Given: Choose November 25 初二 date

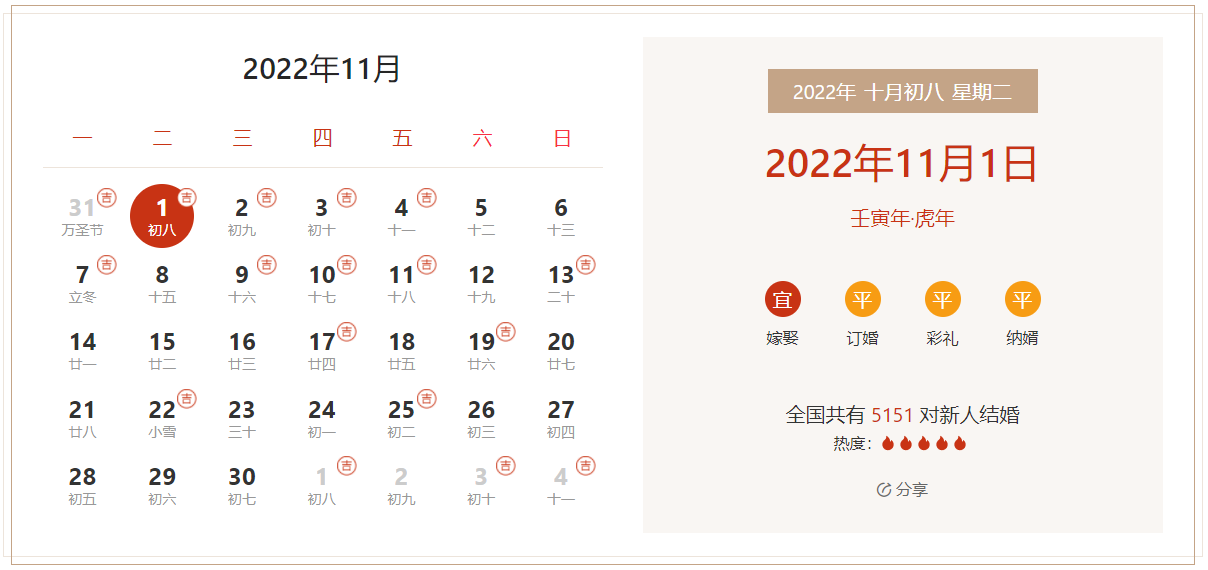Looking at the screenshot, I should [402, 418].
